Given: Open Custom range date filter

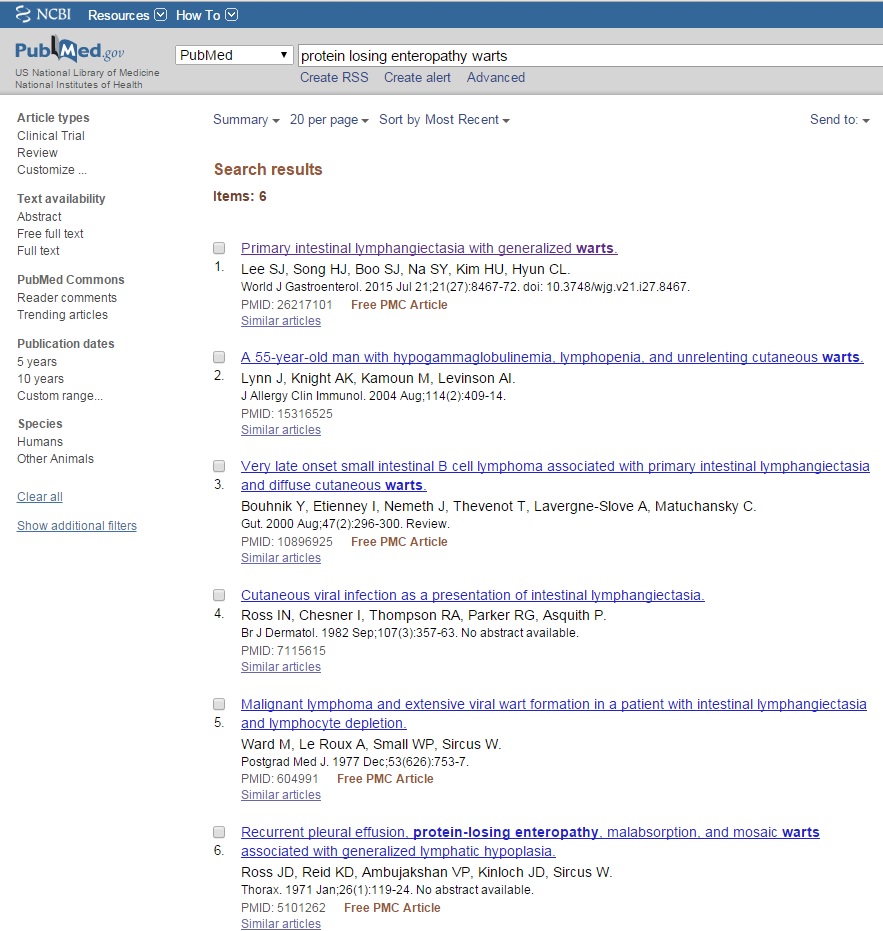Looking at the screenshot, I should [60, 396].
